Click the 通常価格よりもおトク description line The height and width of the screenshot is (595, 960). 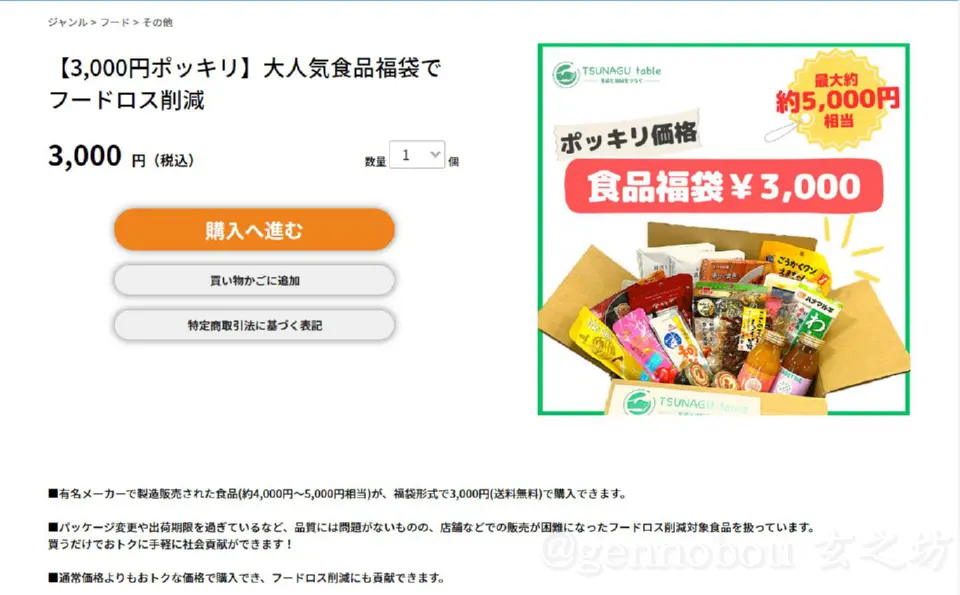[x=246, y=577]
